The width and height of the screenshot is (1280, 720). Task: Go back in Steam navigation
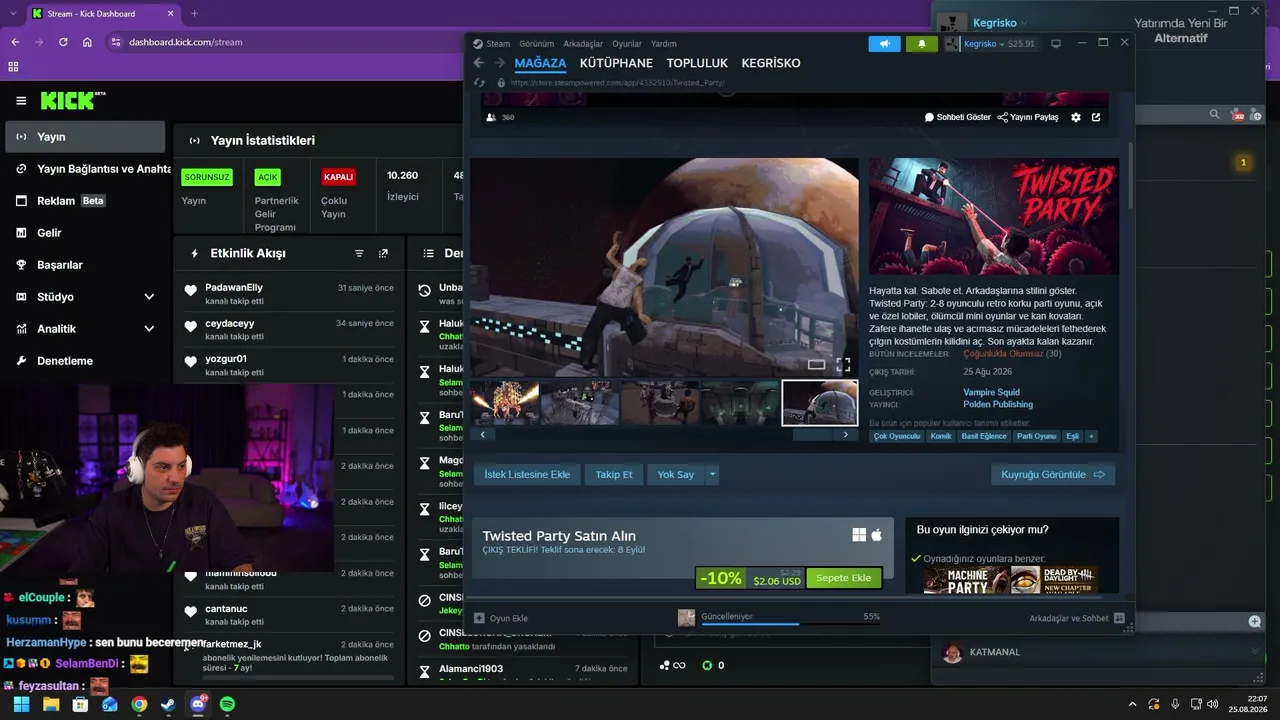pyautogui.click(x=479, y=63)
